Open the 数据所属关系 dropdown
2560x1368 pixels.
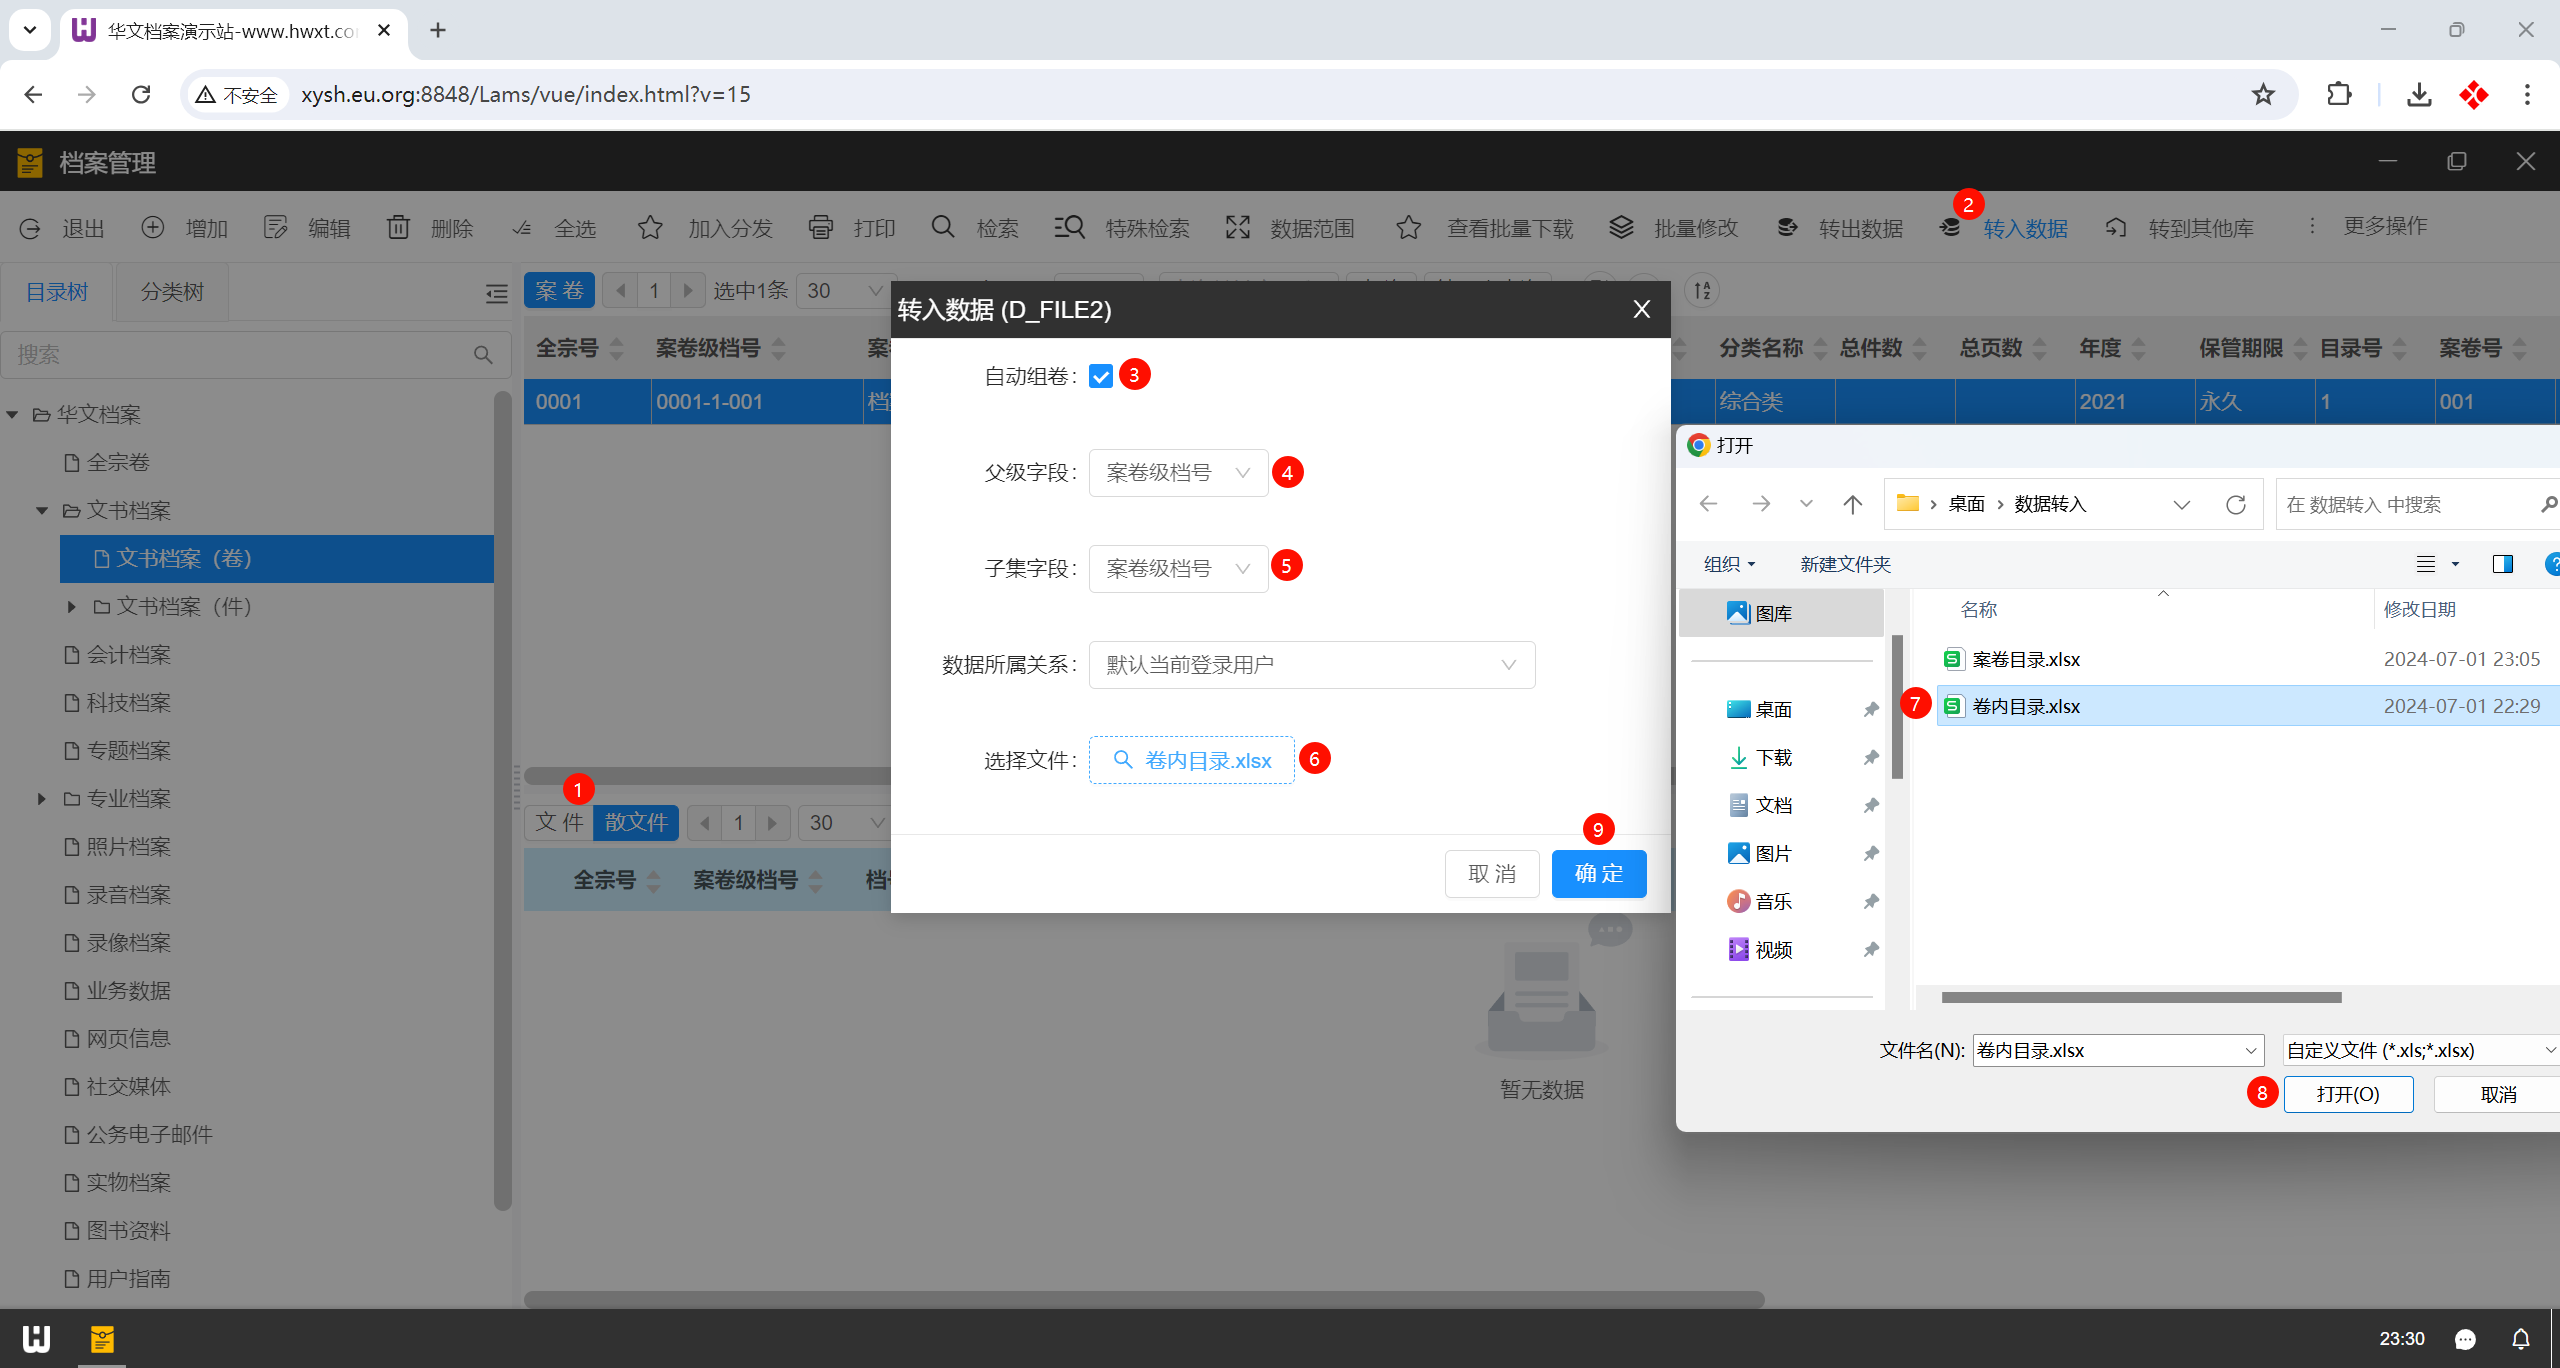1310,665
